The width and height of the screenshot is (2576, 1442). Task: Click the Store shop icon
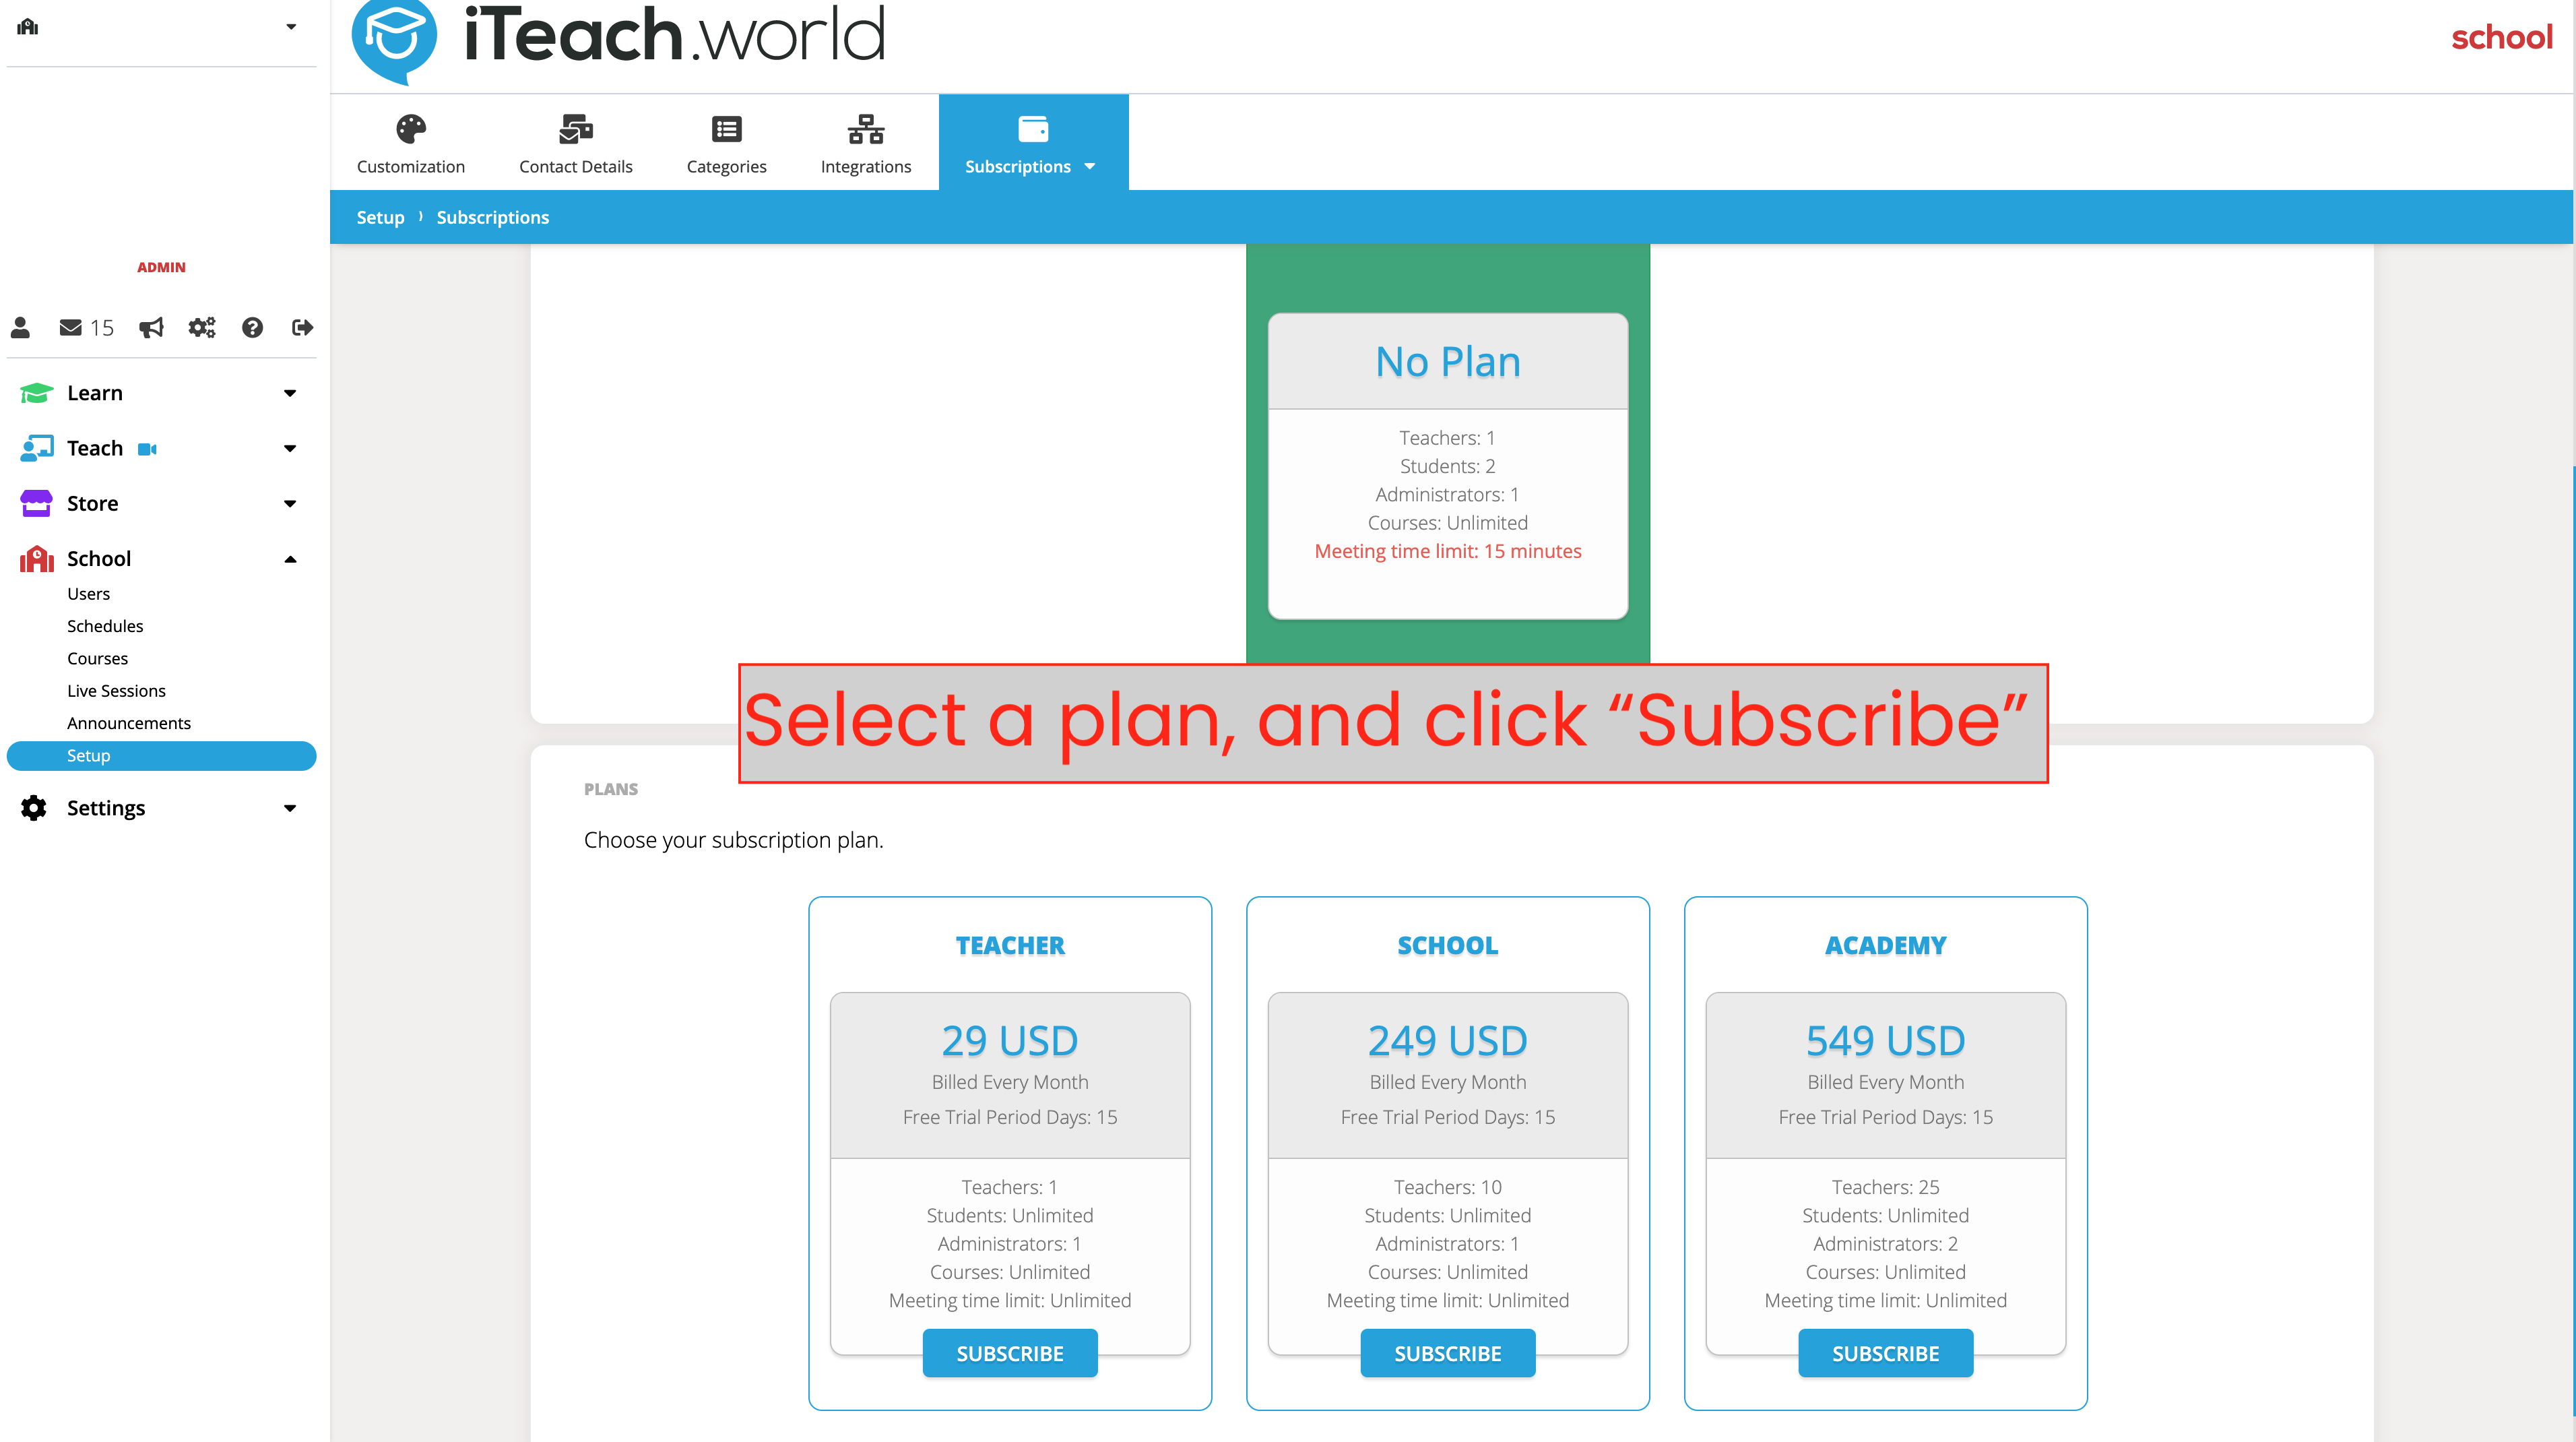pos(36,503)
